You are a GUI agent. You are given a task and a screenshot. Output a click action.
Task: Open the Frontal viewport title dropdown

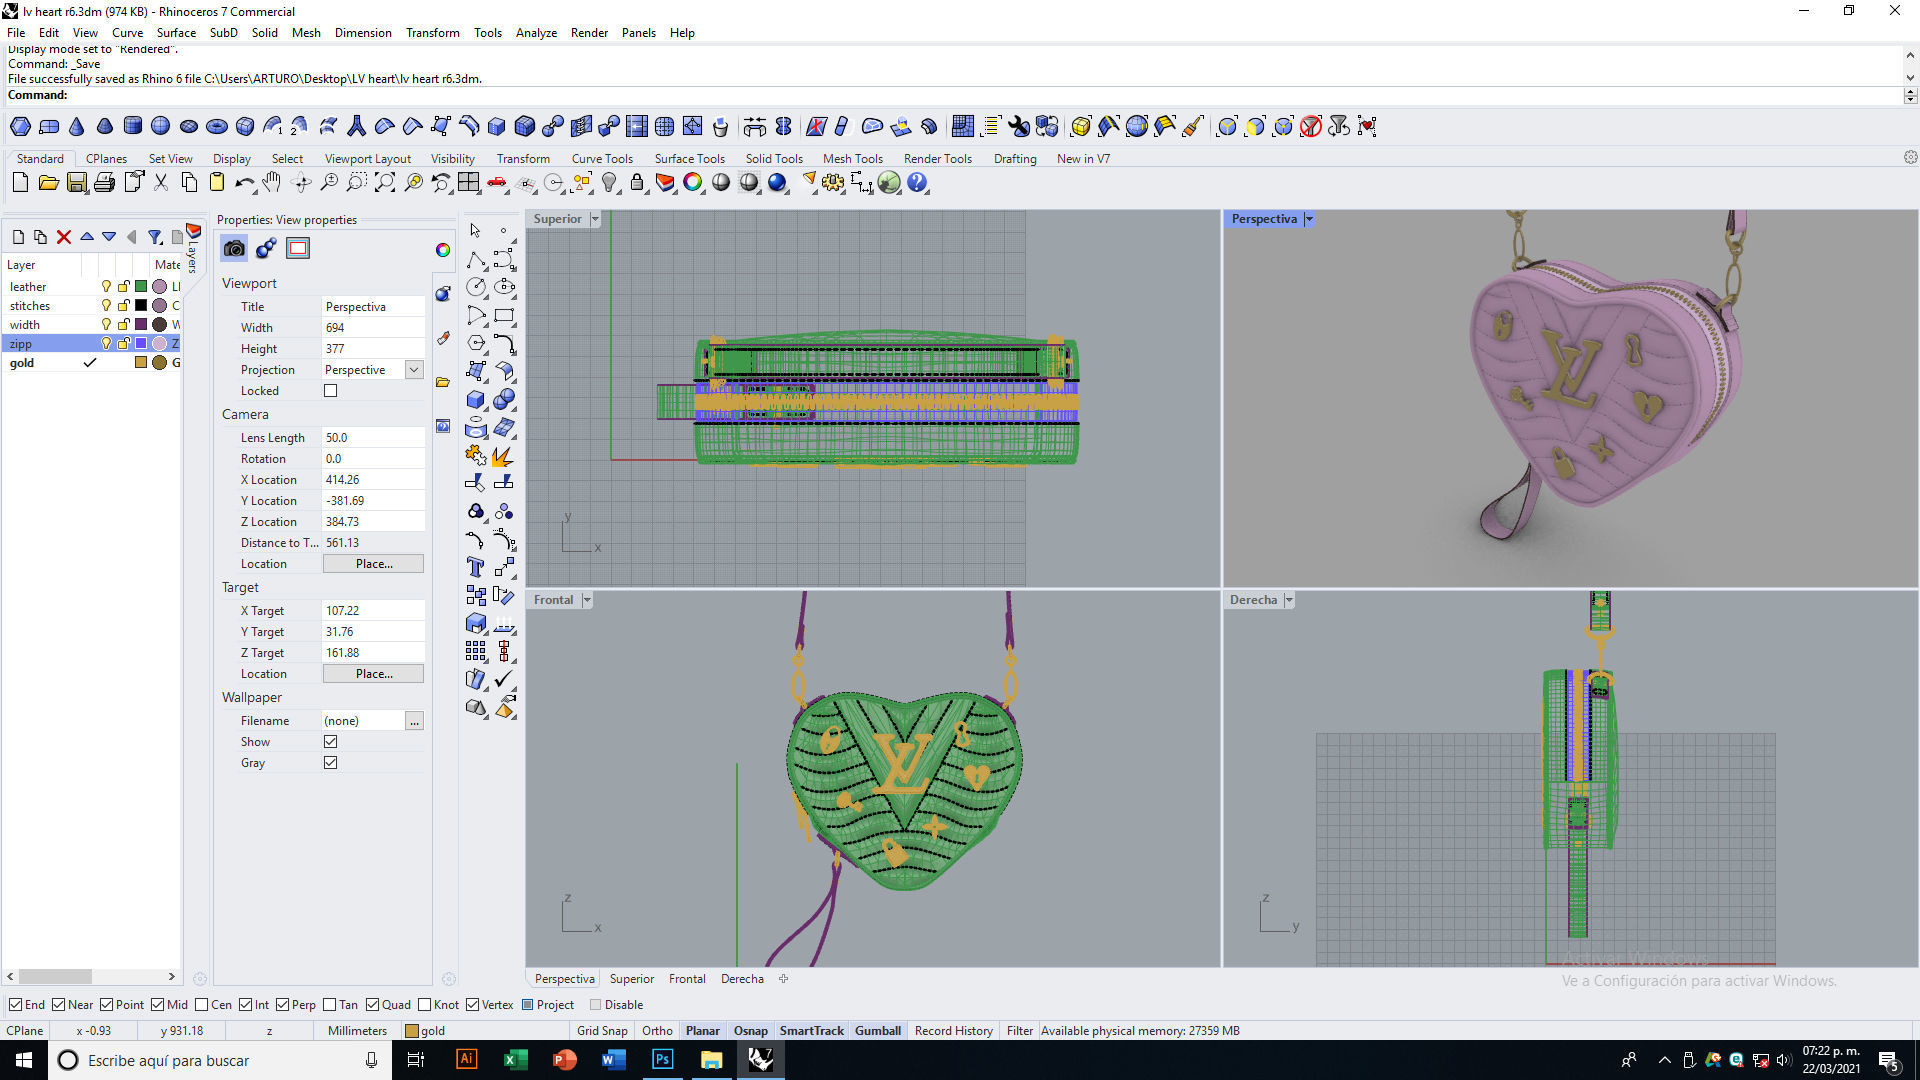coord(587,600)
